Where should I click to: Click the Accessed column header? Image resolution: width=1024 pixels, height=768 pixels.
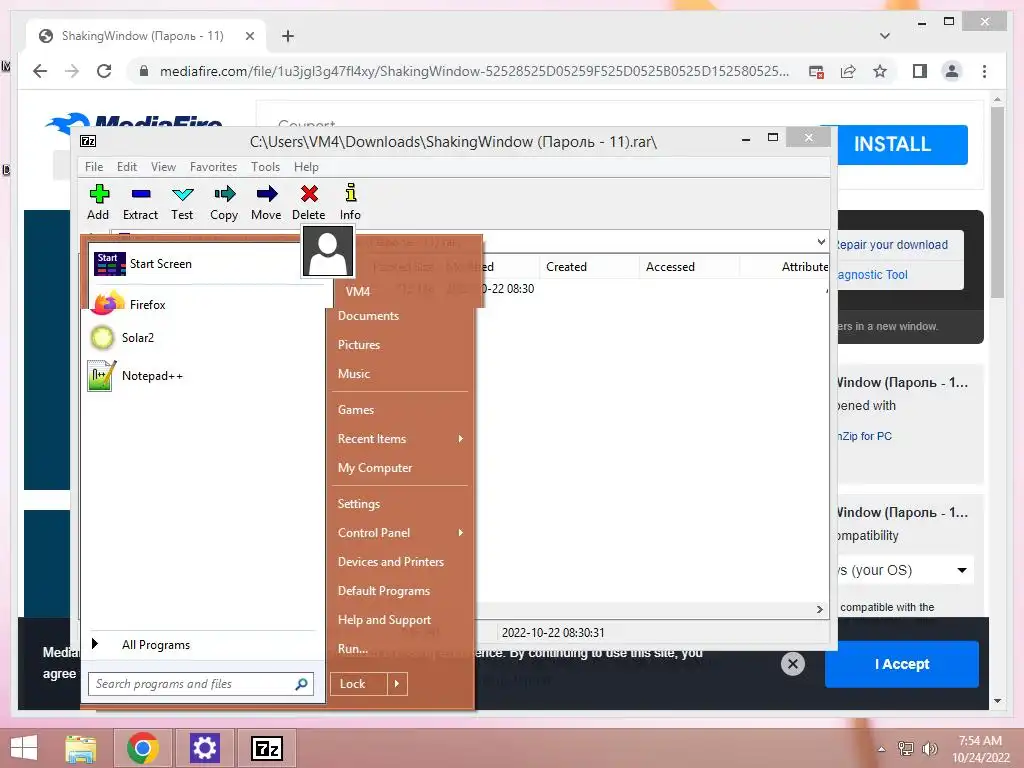(x=689, y=266)
